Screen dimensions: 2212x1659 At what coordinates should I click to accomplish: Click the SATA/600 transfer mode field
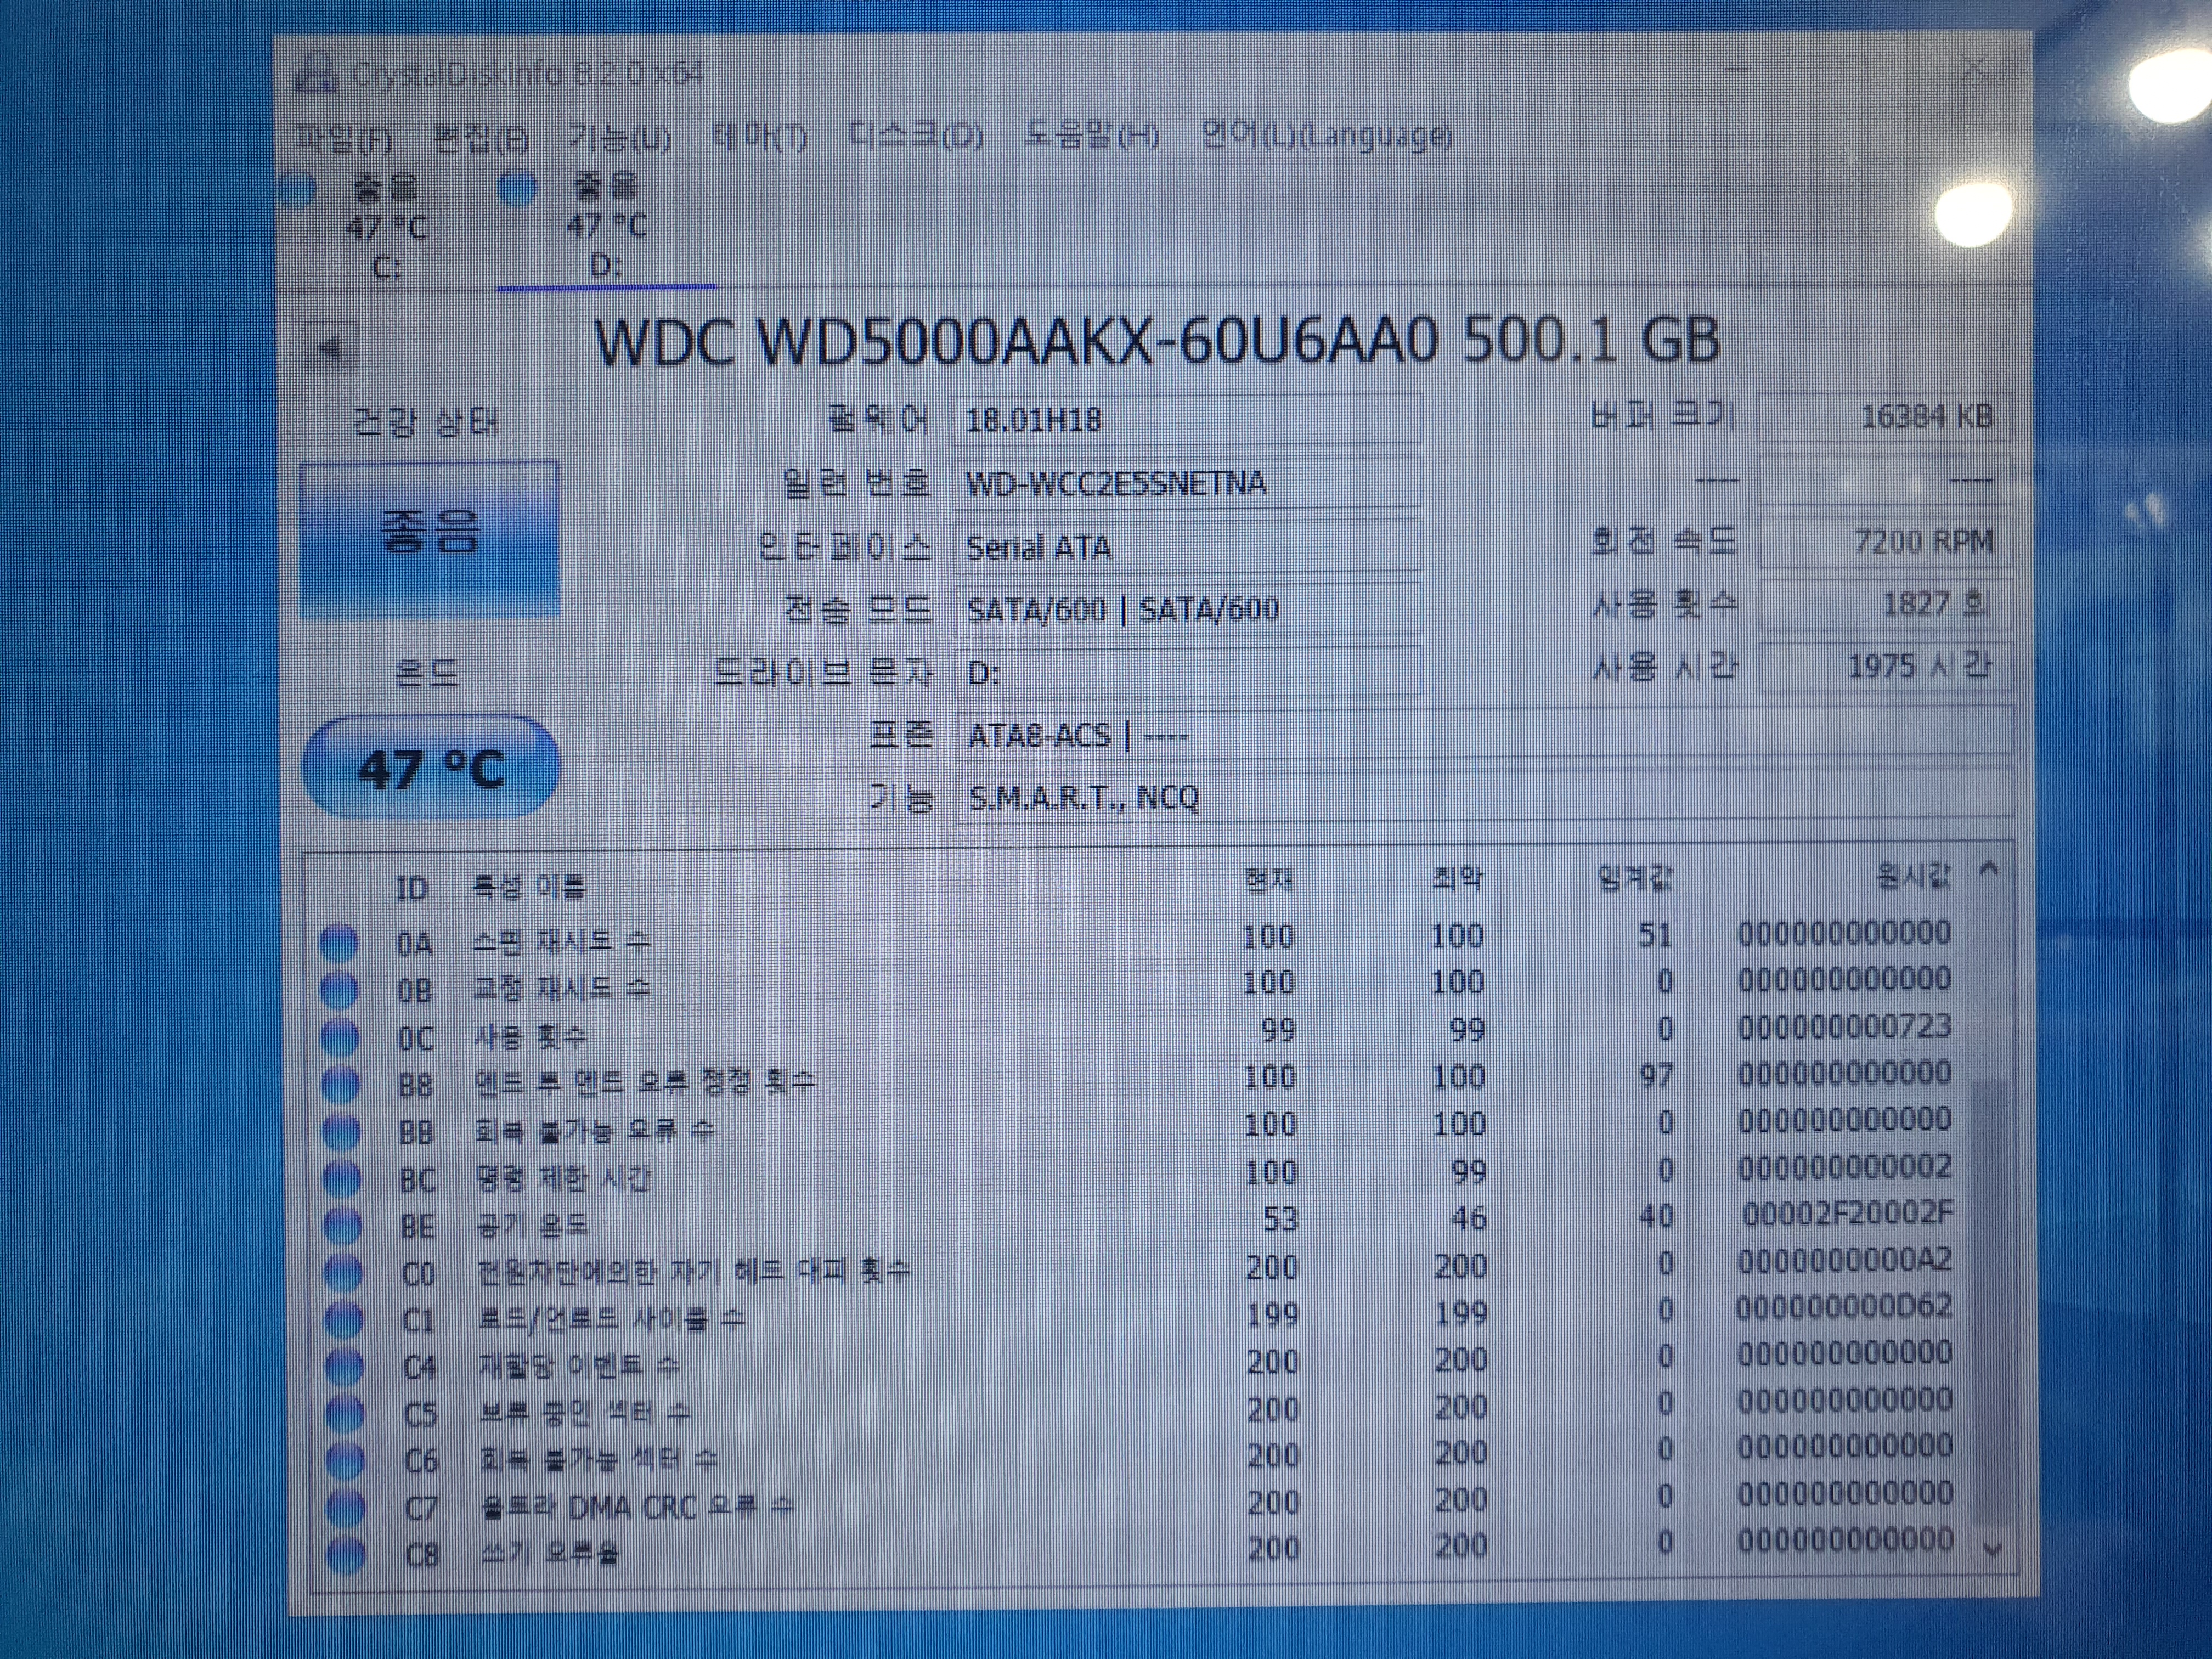pyautogui.click(x=1188, y=609)
